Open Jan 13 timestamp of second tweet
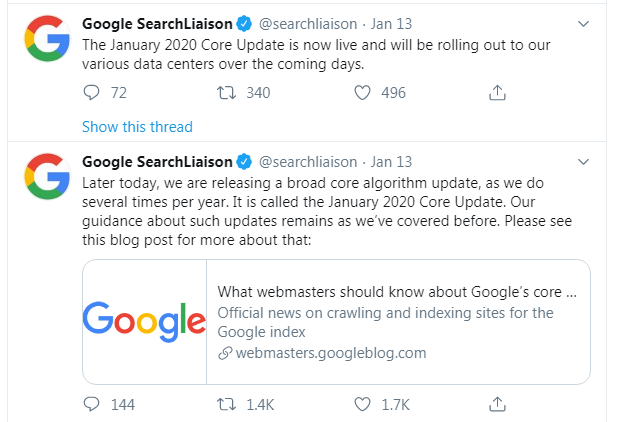 pyautogui.click(x=395, y=160)
